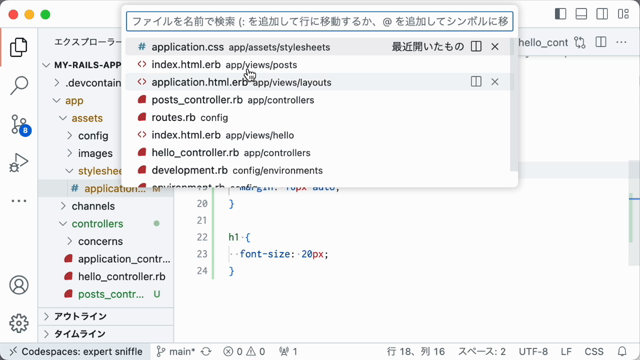Viewport: 640px width, 360px height.
Task: Click CSS language mode in status bar
Action: pyautogui.click(x=594, y=351)
